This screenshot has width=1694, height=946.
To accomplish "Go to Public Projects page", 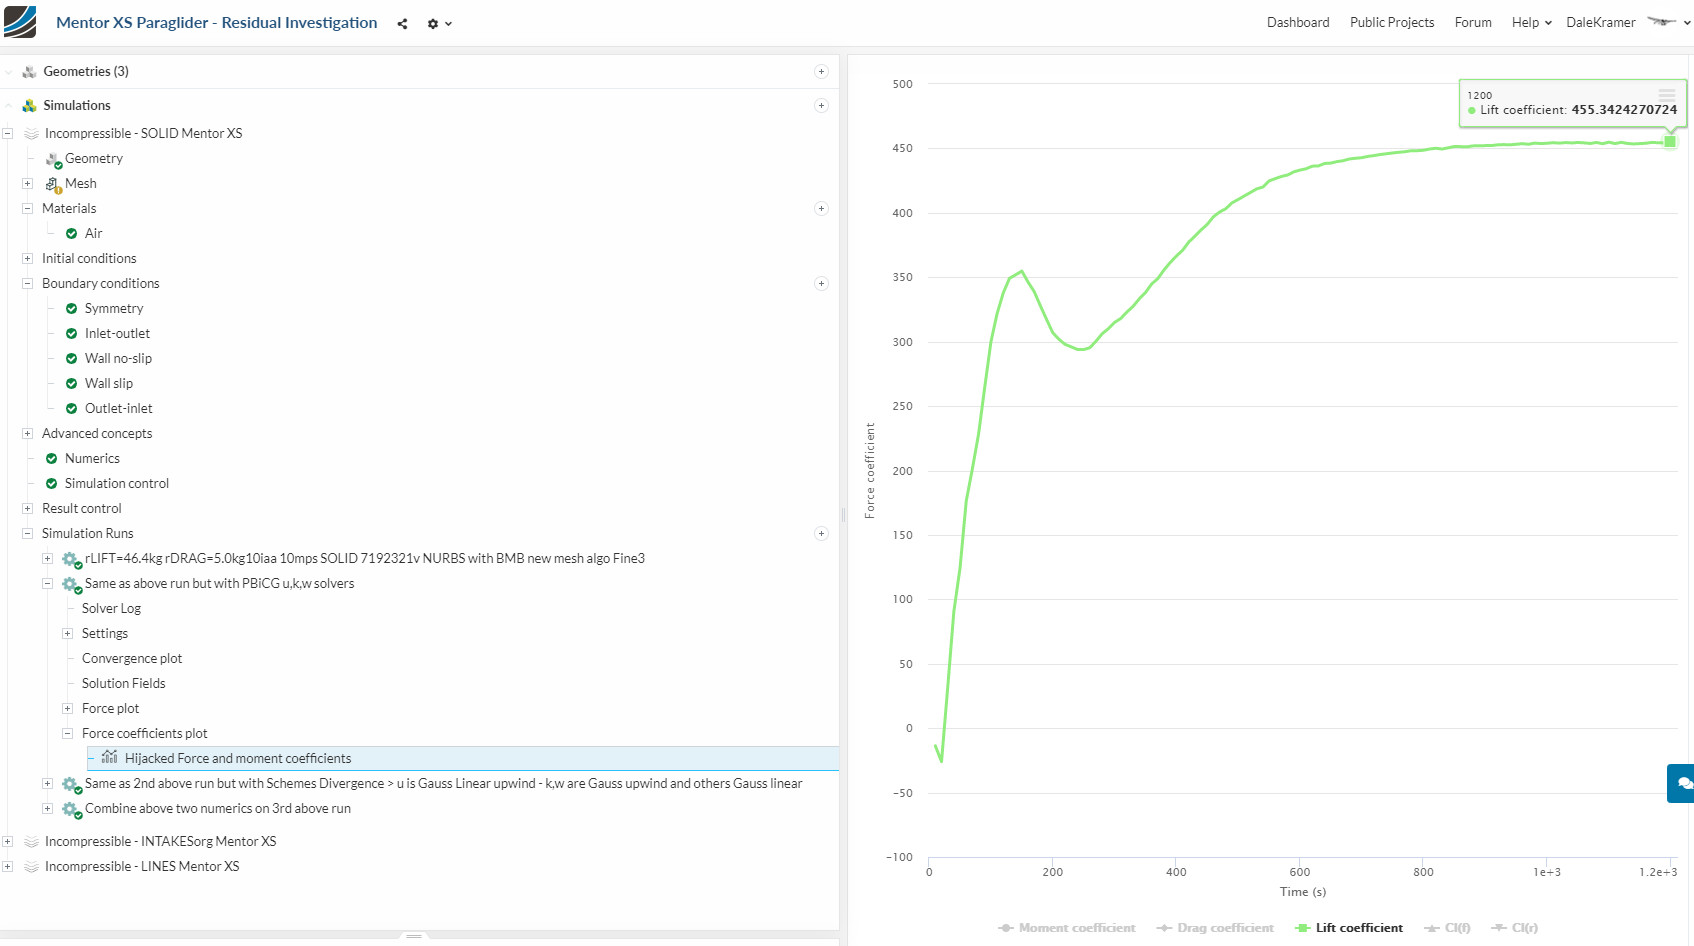I will [1391, 23].
